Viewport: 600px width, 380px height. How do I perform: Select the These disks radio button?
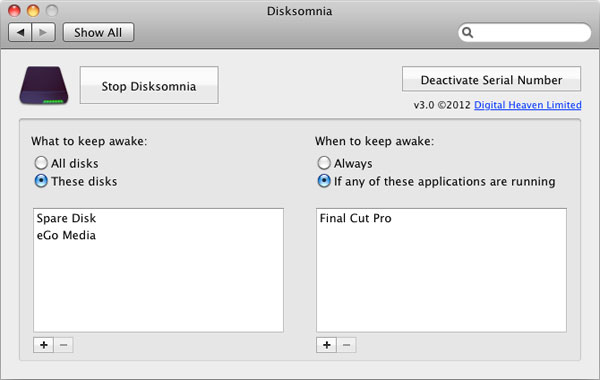click(x=41, y=181)
